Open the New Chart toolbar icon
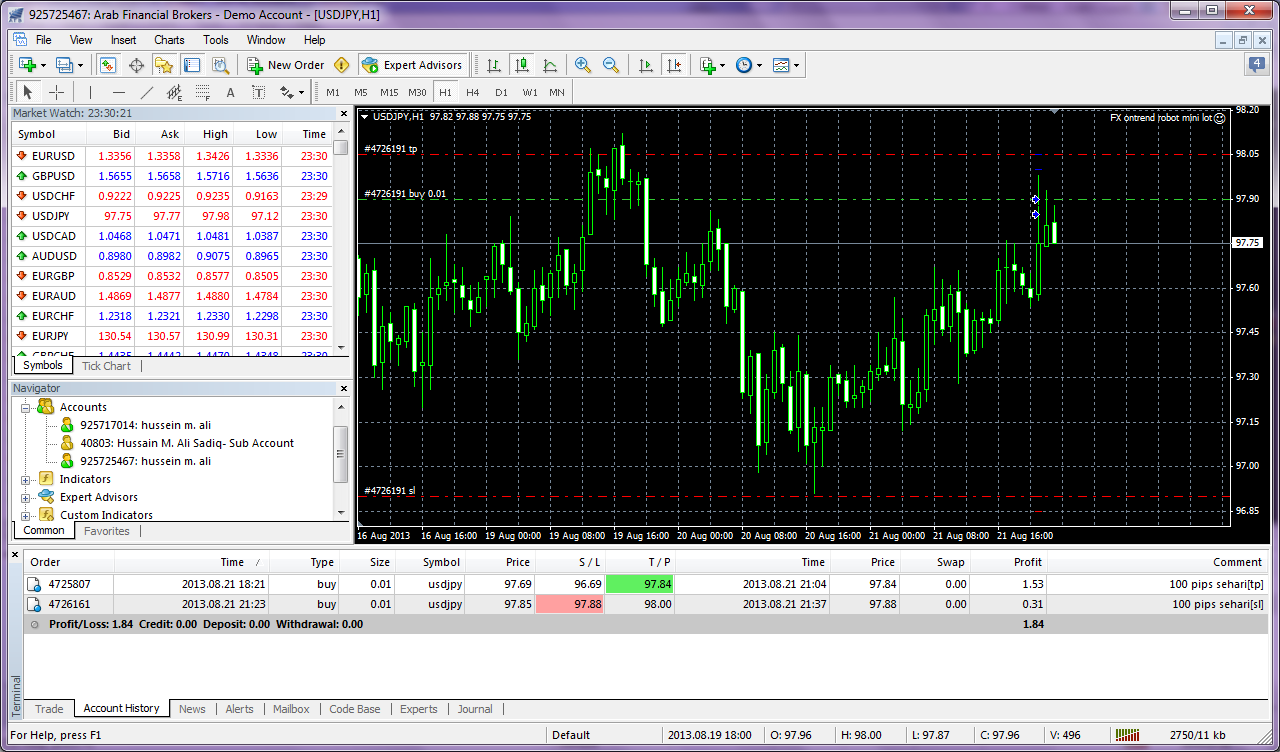Viewport: 1280px width, 752px height. 31,65
